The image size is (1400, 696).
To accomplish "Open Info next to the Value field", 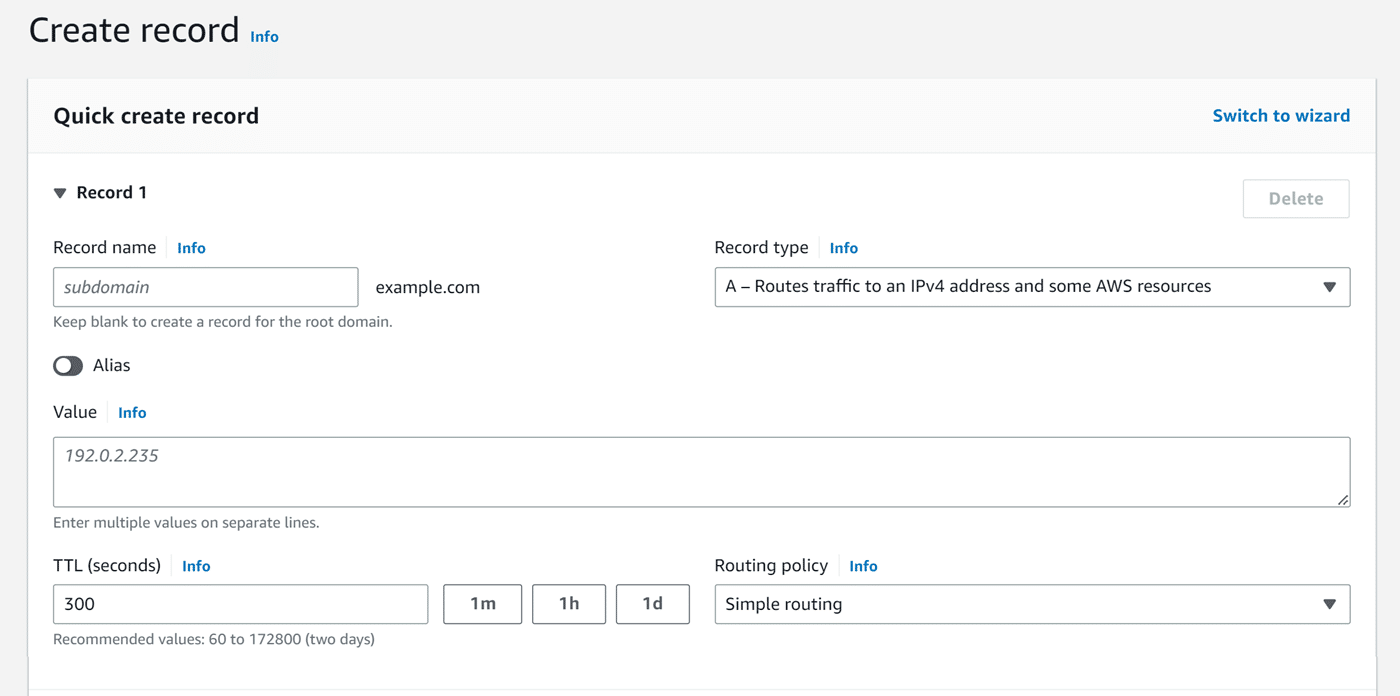I will pyautogui.click(x=131, y=412).
